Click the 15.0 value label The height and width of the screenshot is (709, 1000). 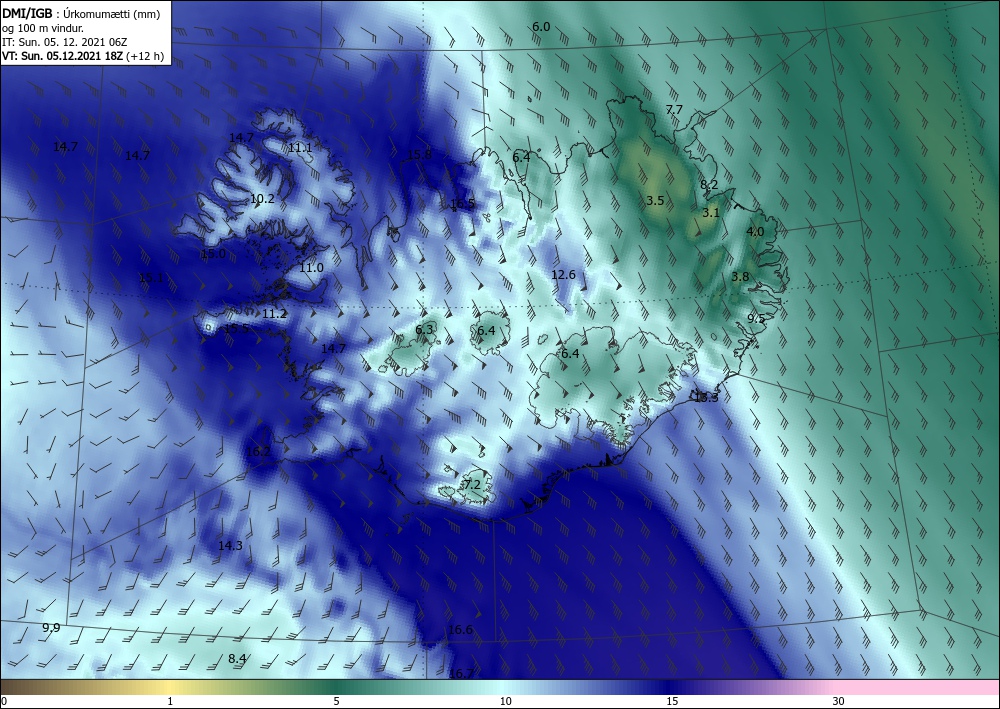(214, 254)
